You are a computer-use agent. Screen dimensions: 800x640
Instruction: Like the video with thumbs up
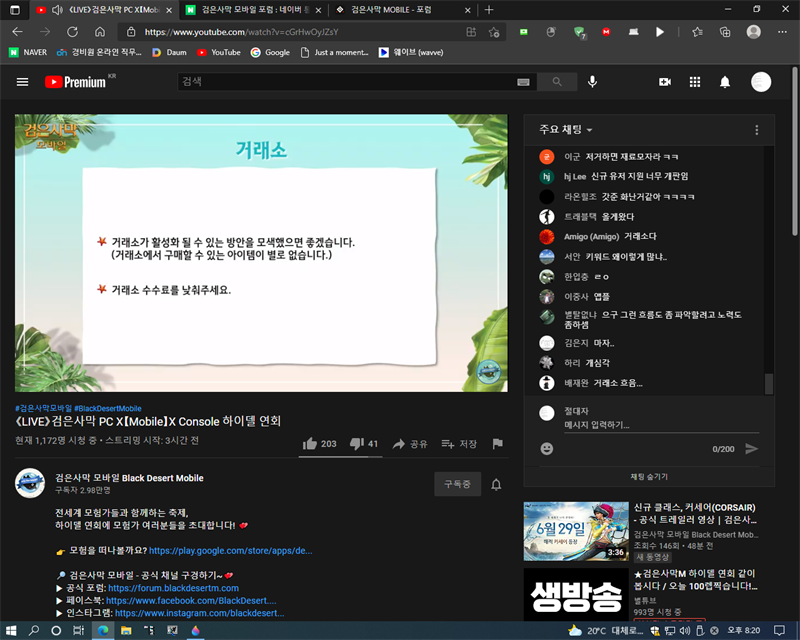310,444
